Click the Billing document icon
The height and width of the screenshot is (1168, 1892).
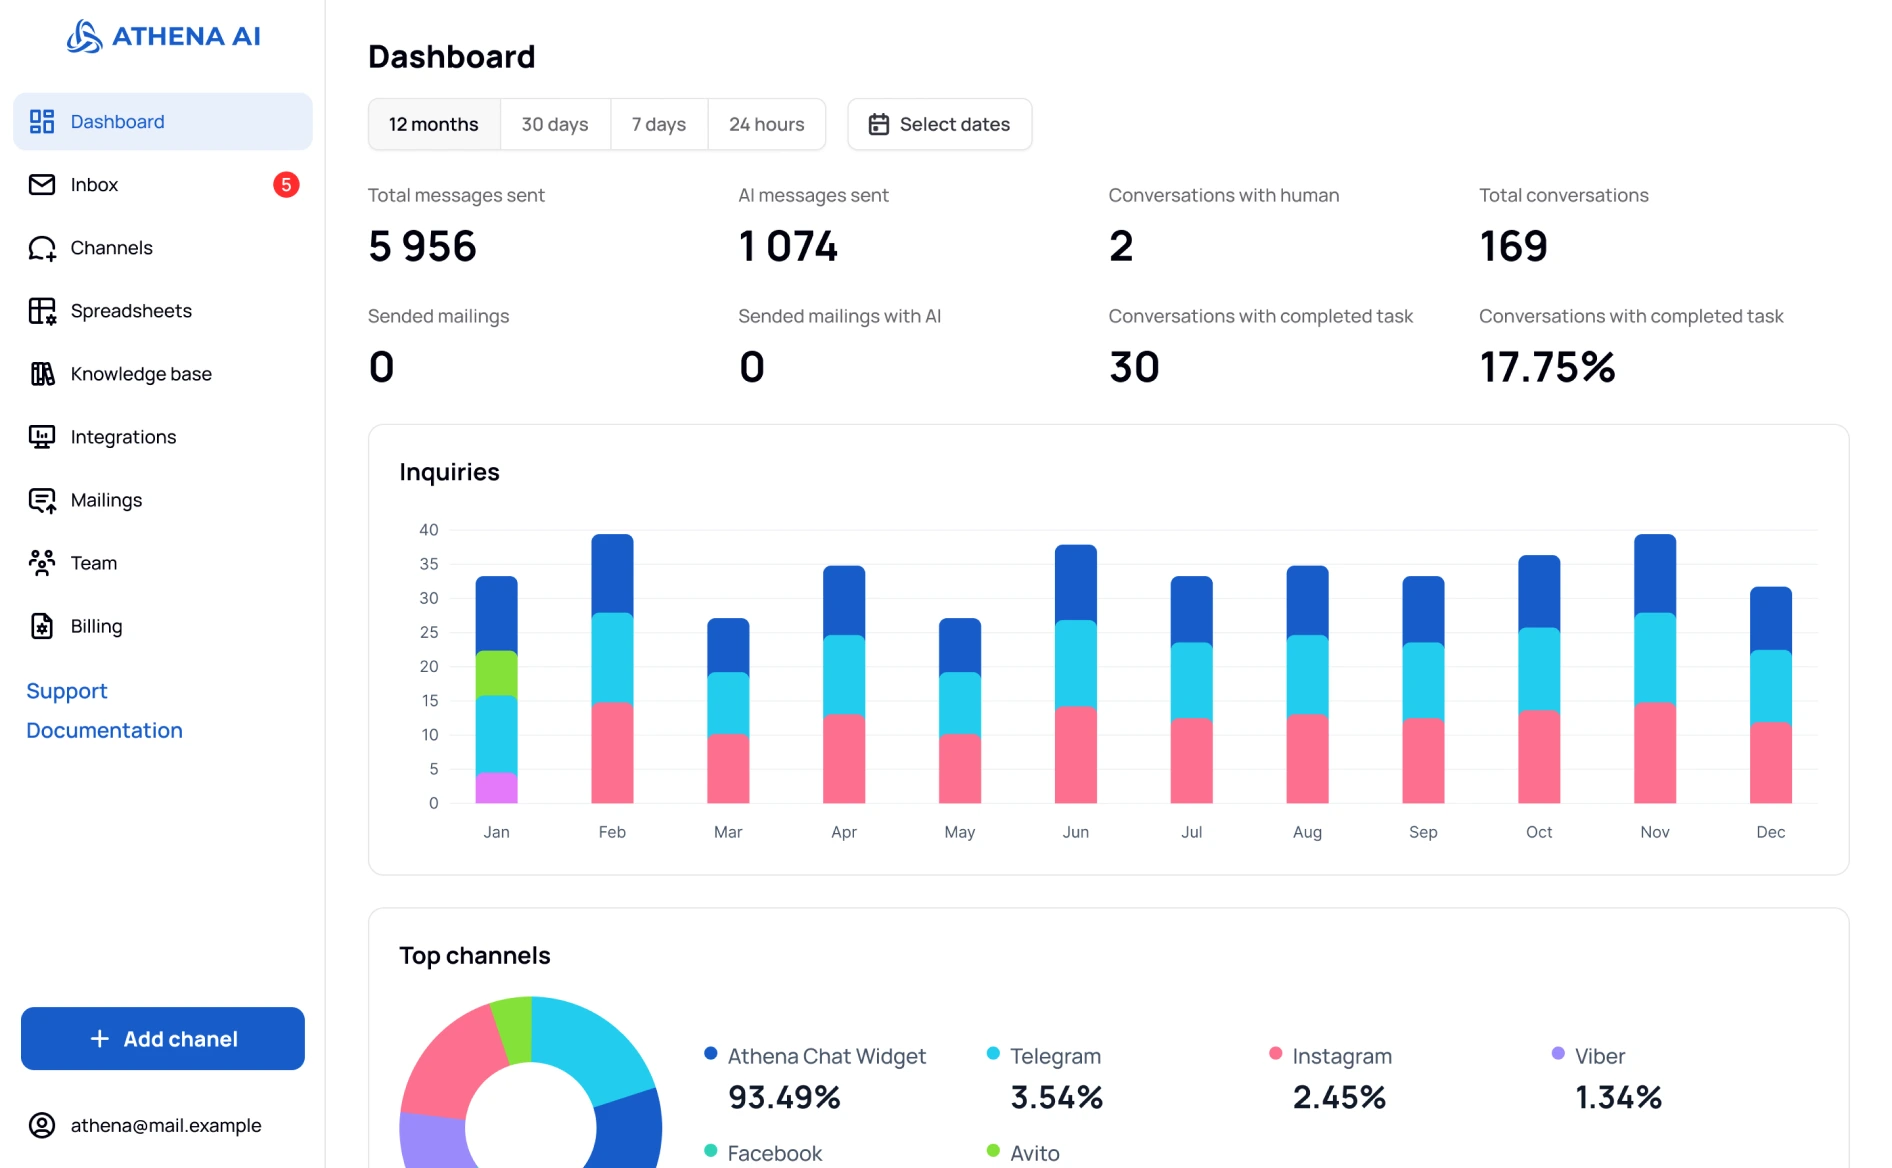pos(42,626)
